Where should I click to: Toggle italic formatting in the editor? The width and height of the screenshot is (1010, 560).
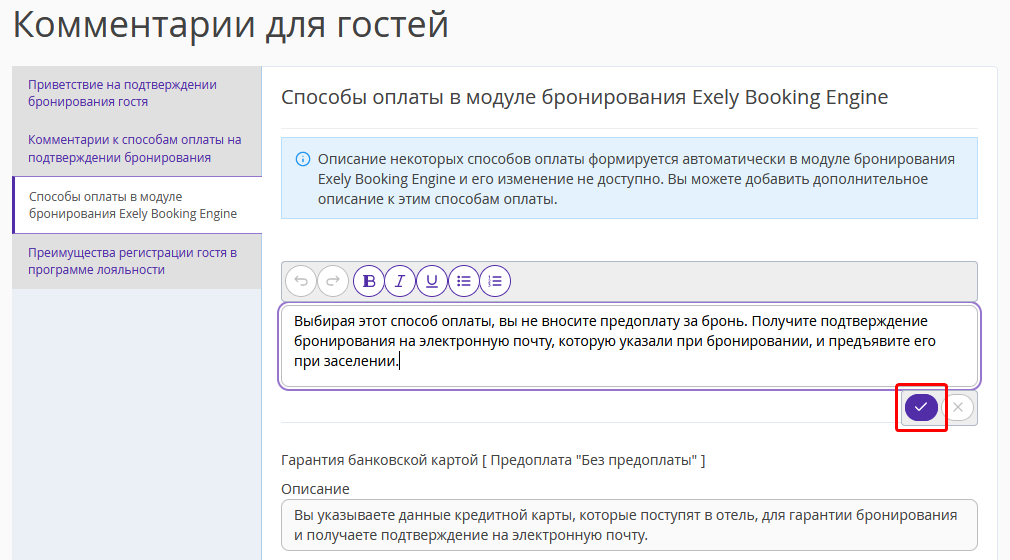pos(400,281)
